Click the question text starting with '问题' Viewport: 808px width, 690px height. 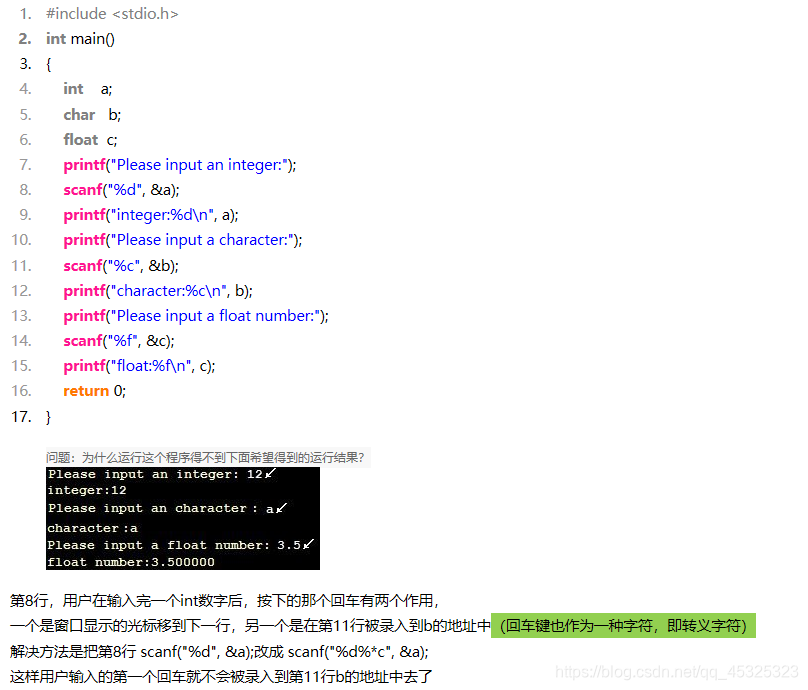[x=205, y=458]
